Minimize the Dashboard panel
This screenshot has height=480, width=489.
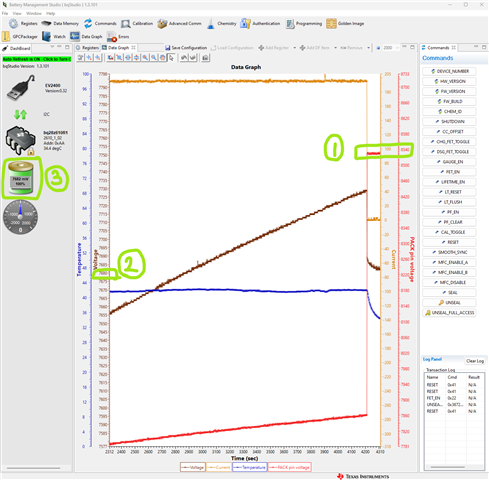click(59, 47)
